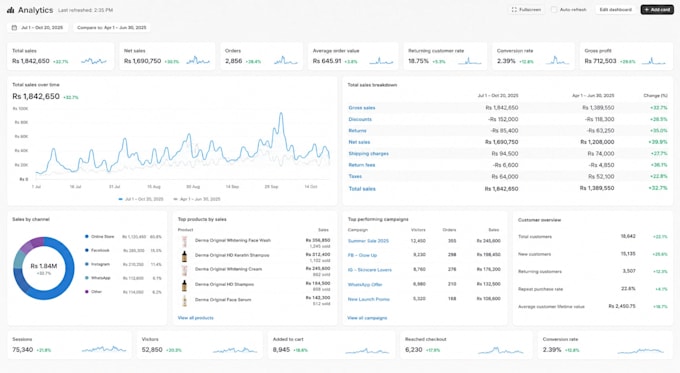
Task: Click the Analytics bar chart icon
Action: (10, 10)
